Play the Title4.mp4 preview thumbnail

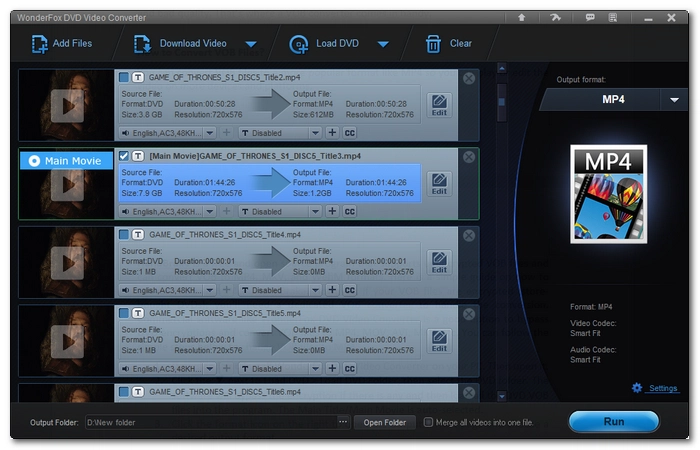67,263
